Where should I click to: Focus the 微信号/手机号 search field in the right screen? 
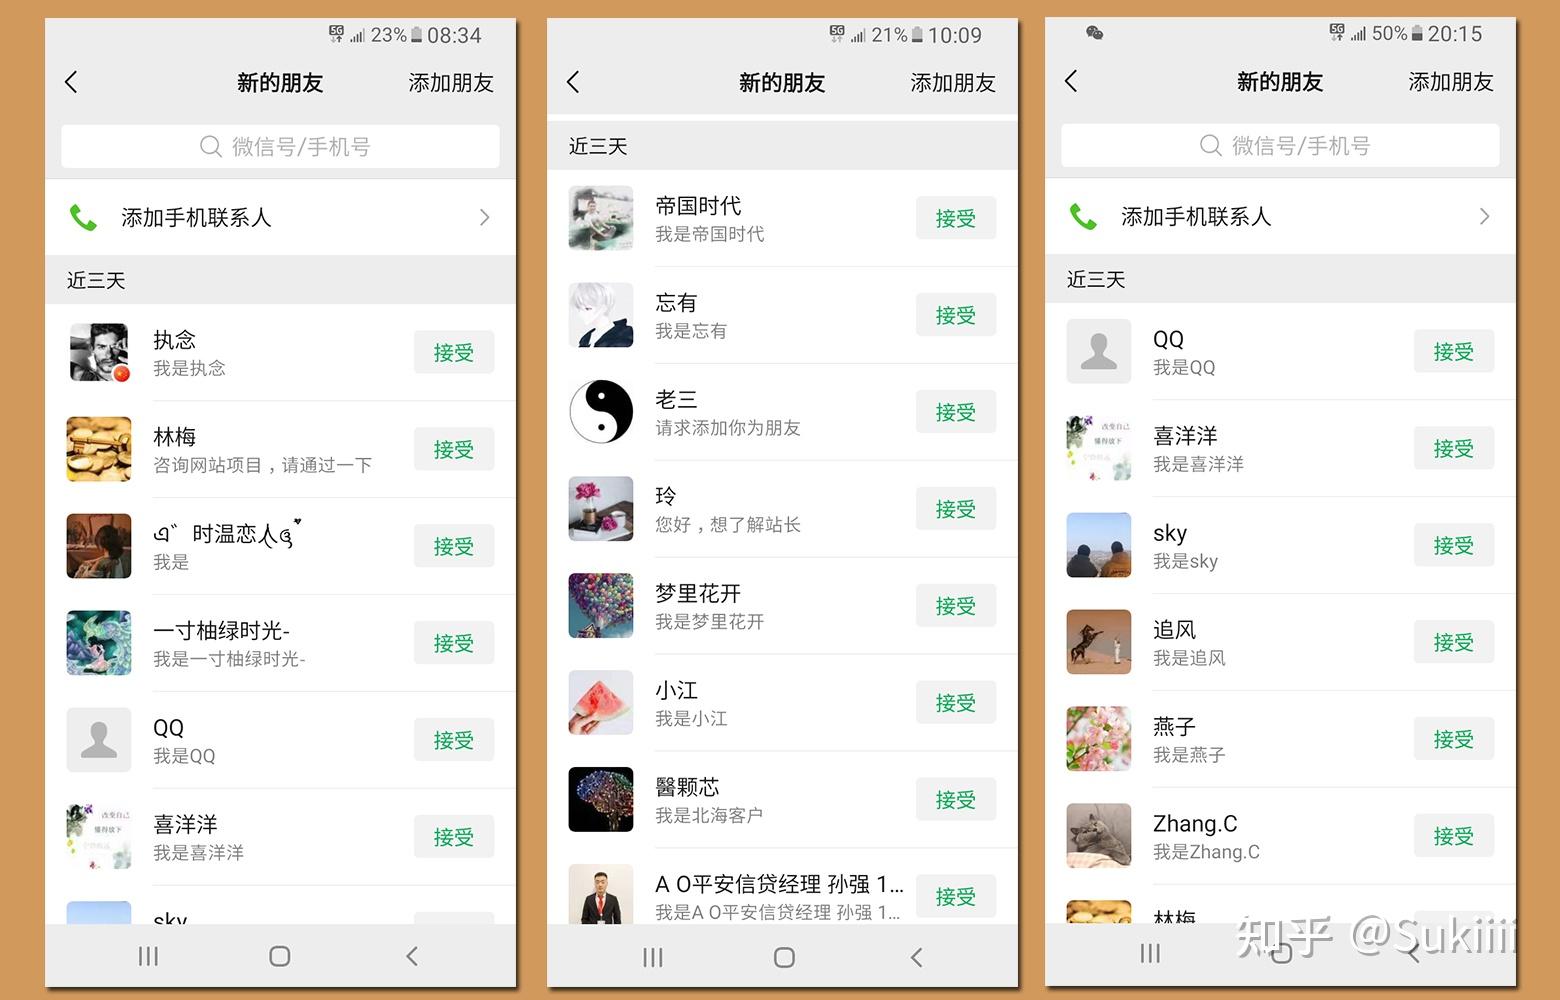1280,146
